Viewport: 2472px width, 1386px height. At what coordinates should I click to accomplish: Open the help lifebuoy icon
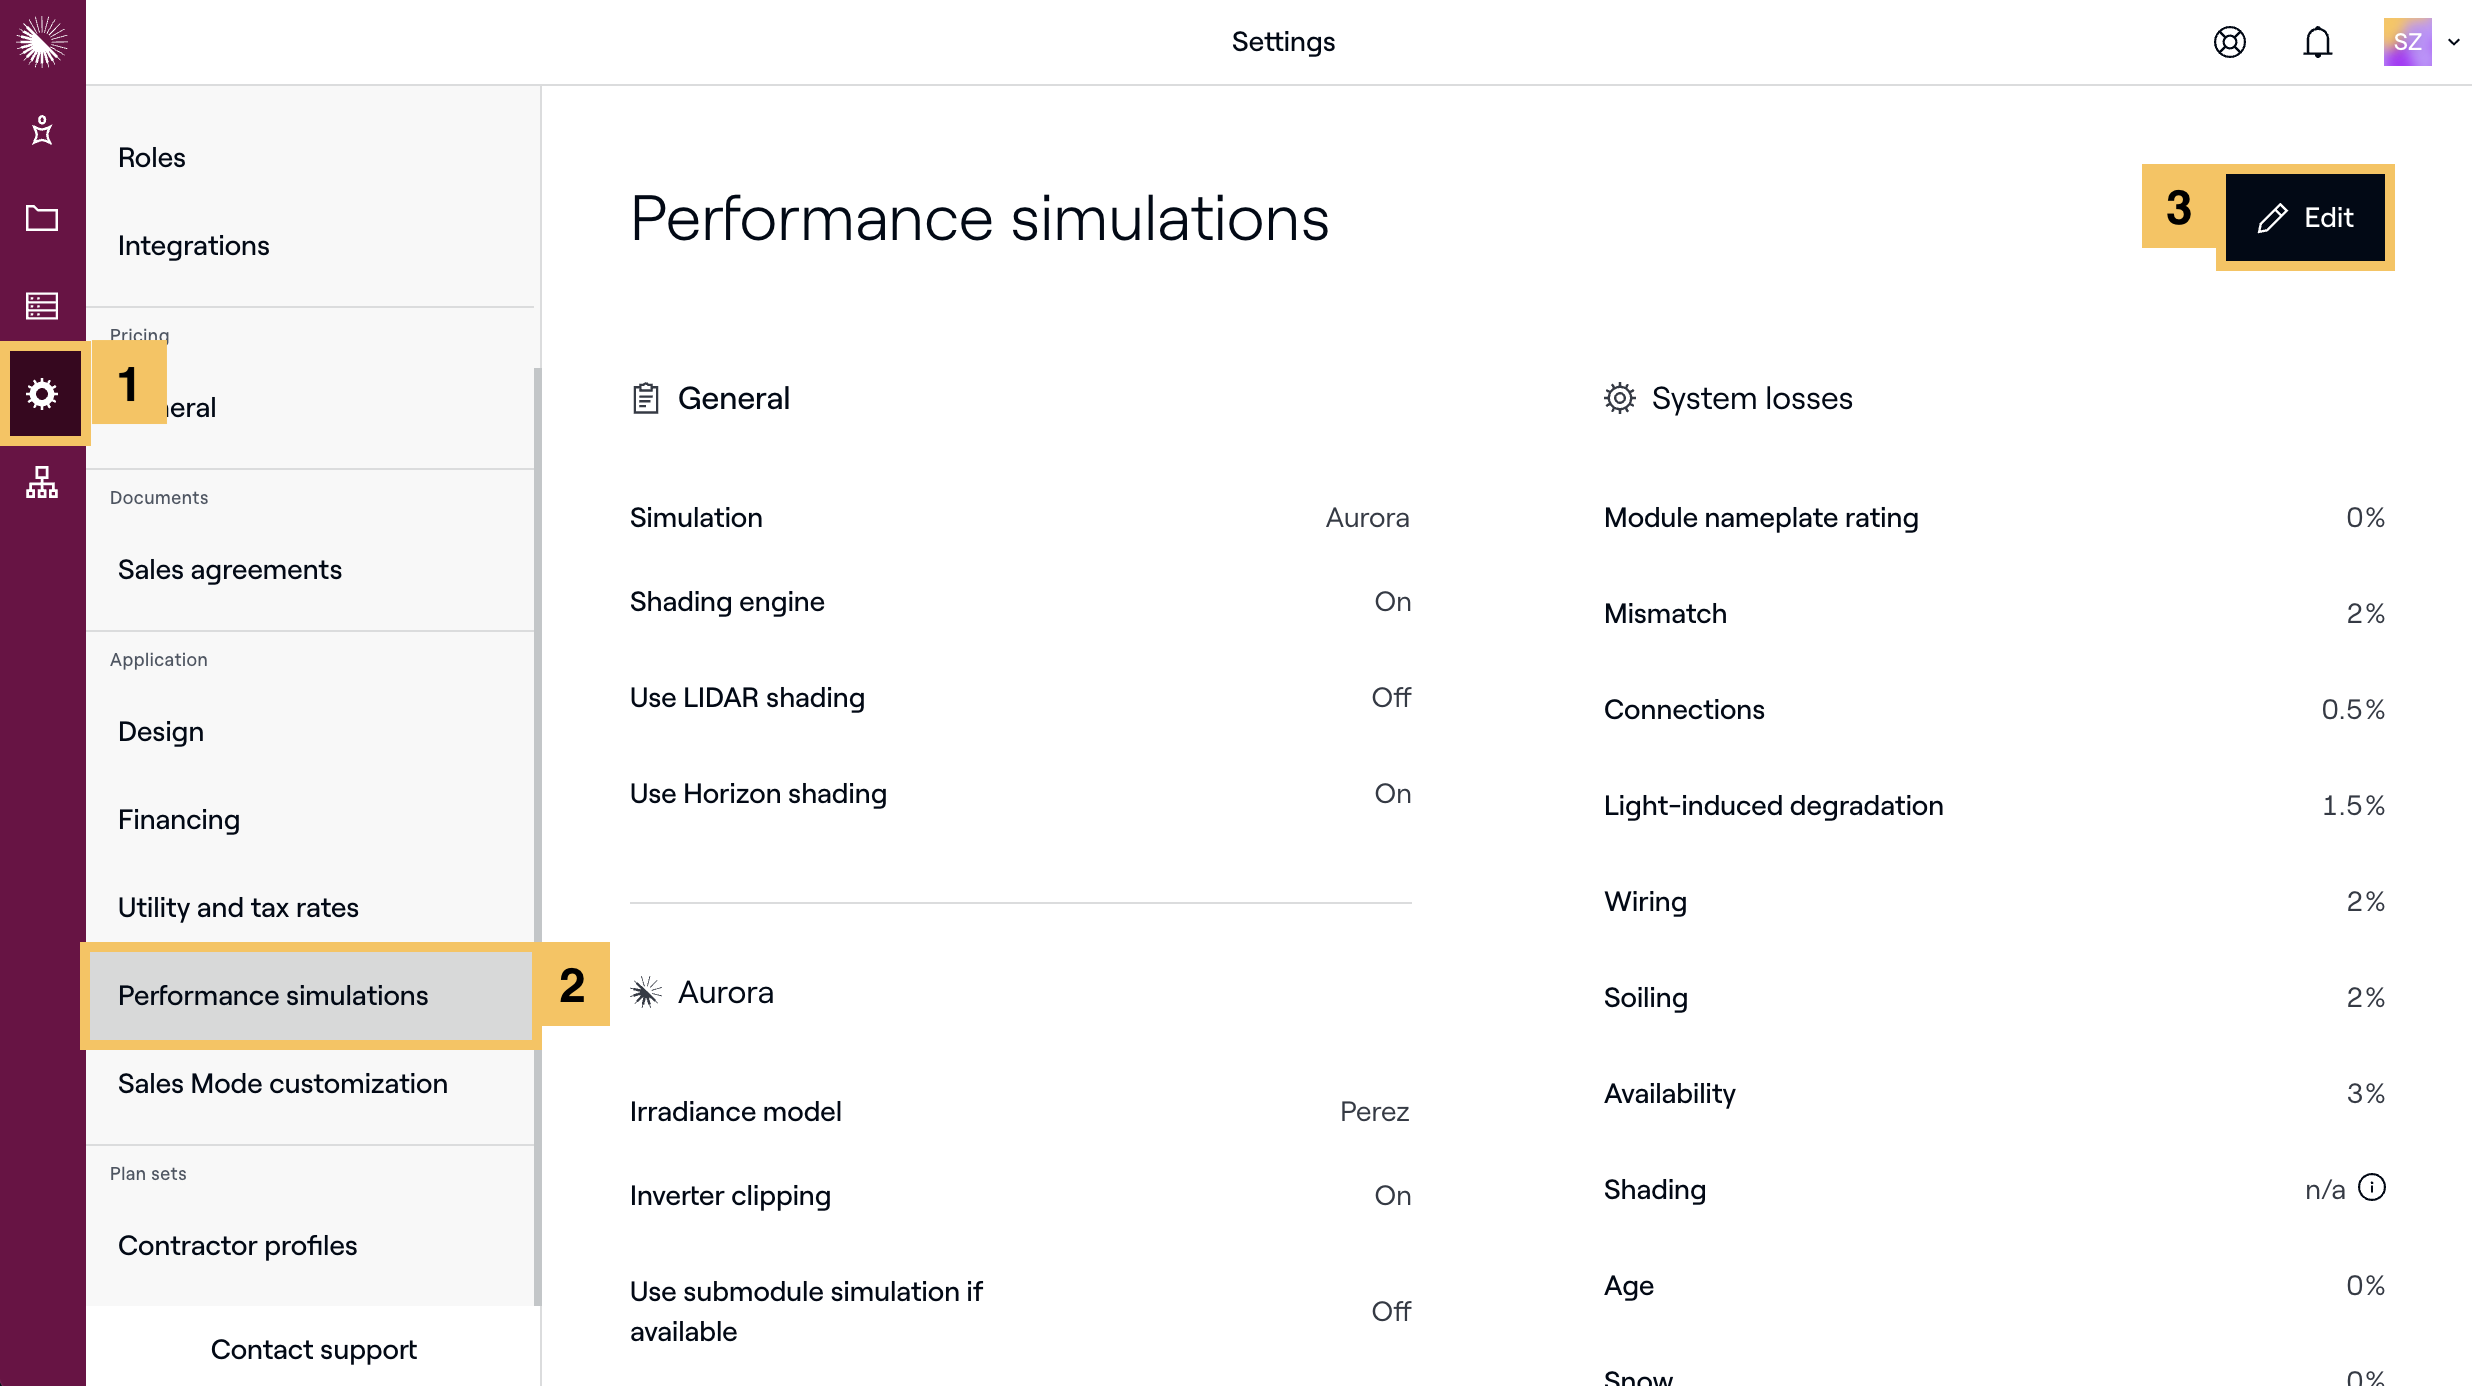(2229, 42)
